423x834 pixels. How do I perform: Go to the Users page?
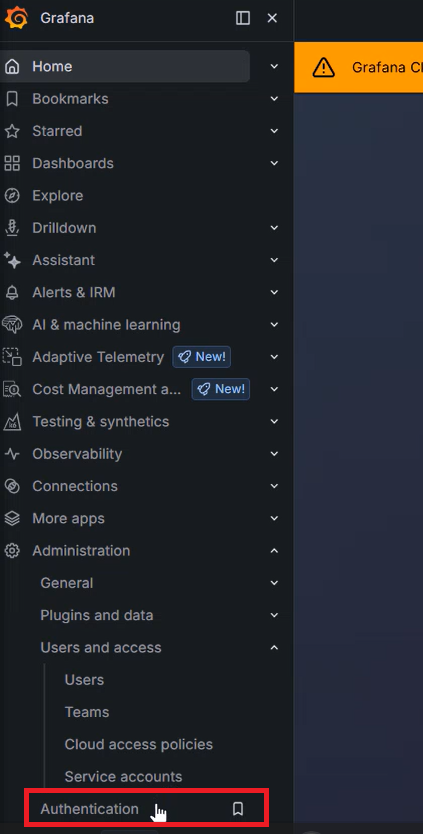tap(84, 680)
